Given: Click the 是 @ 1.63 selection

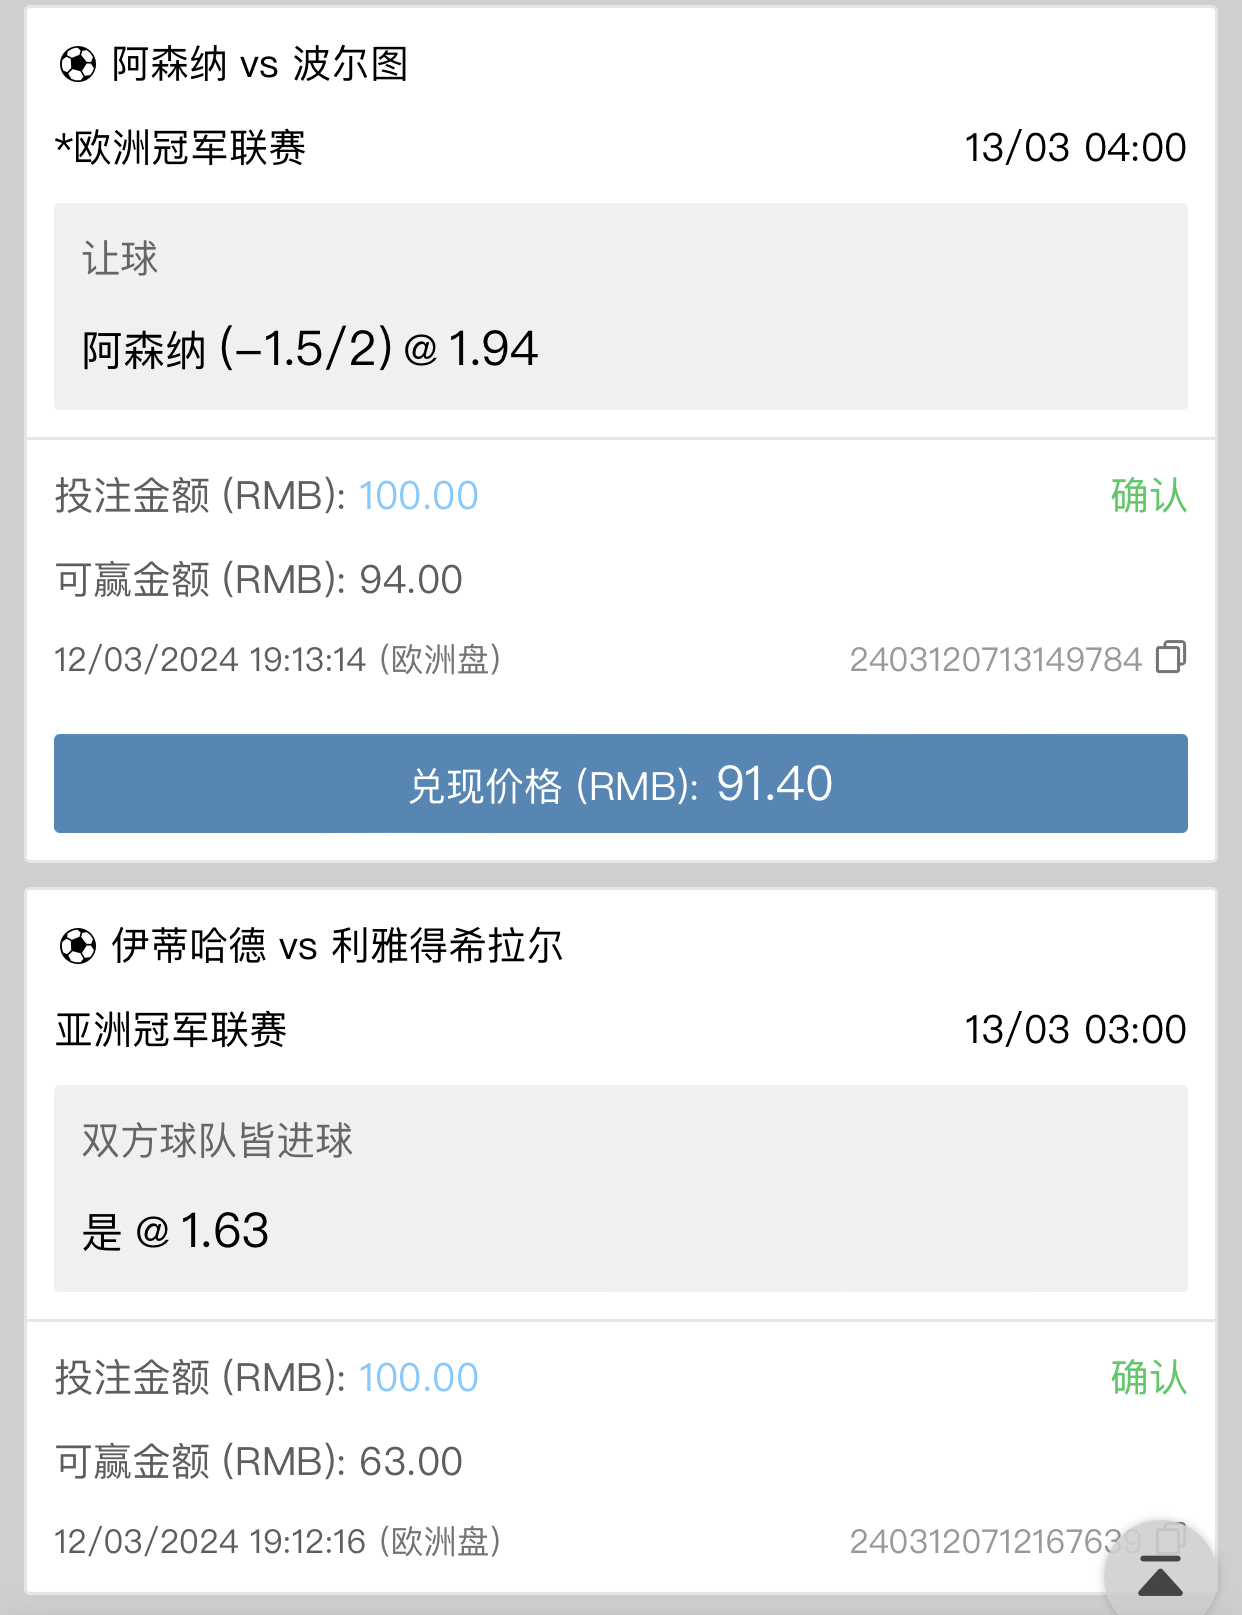Looking at the screenshot, I should coord(176,1231).
